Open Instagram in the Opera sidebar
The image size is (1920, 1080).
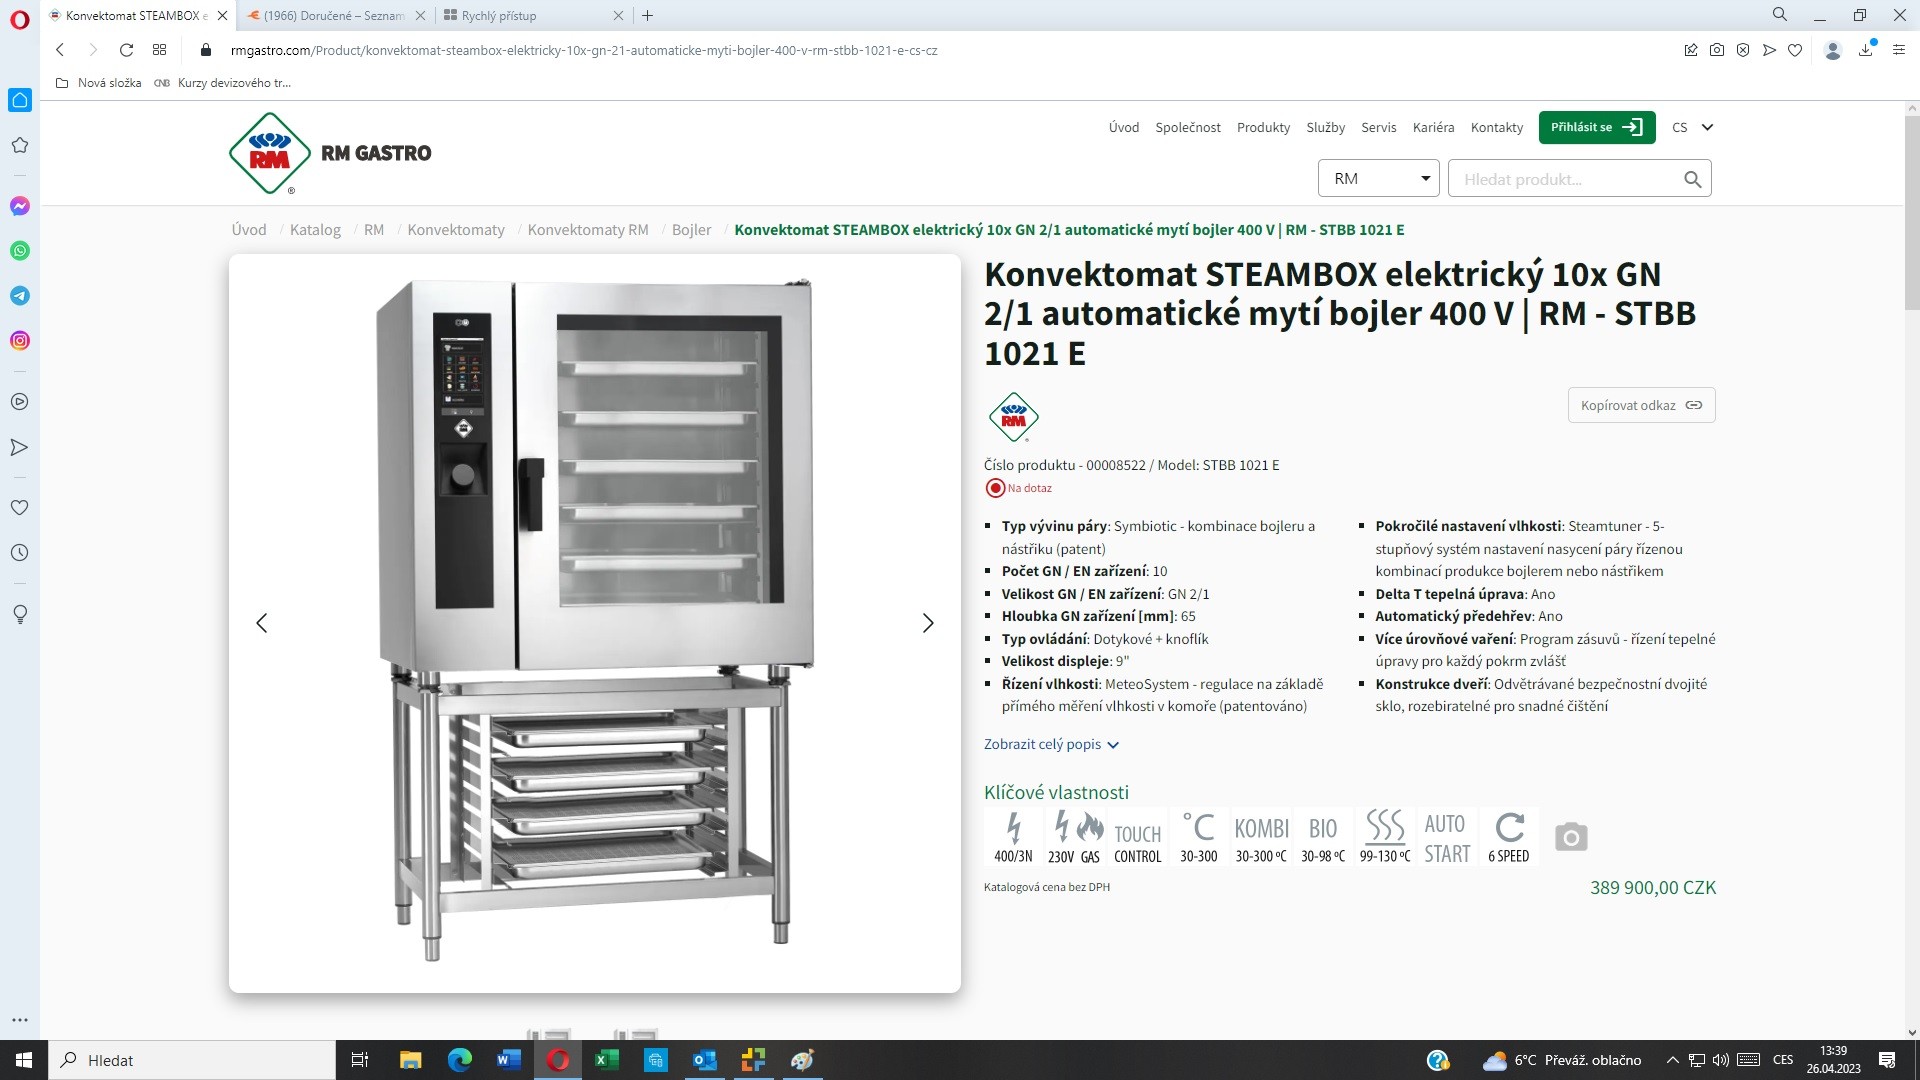pyautogui.click(x=19, y=341)
